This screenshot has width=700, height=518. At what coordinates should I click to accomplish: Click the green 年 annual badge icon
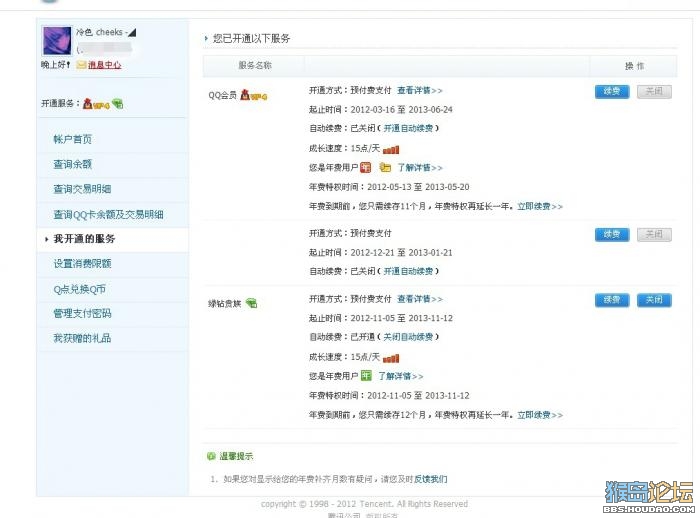pyautogui.click(x=366, y=376)
